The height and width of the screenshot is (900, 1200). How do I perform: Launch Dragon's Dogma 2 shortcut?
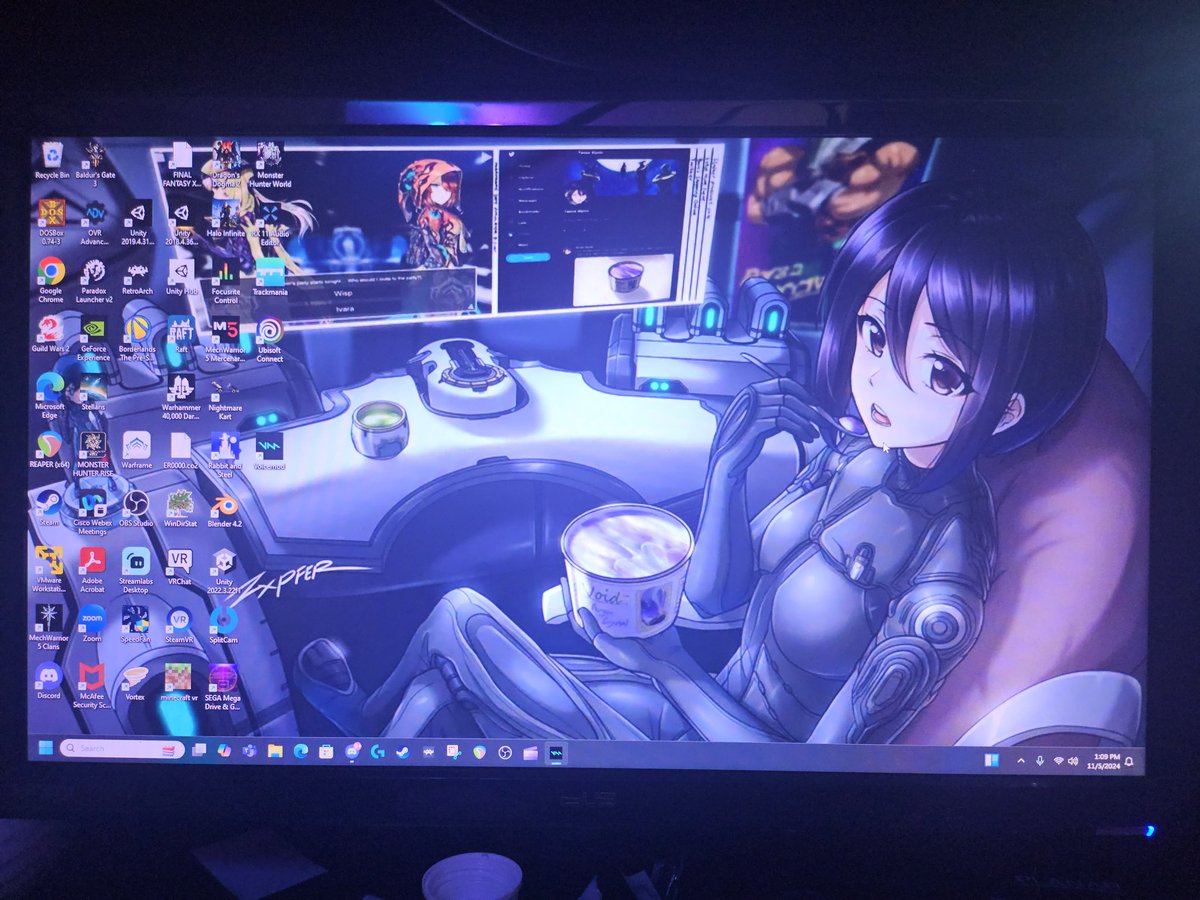(x=225, y=165)
